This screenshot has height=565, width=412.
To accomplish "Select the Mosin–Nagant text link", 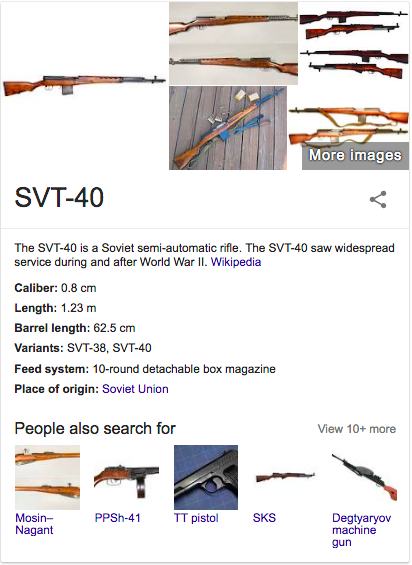I will tap(34, 524).
